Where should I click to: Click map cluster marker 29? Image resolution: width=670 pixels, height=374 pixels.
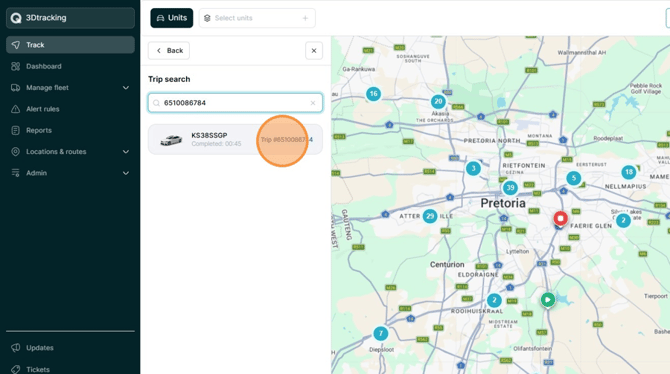(x=430, y=216)
